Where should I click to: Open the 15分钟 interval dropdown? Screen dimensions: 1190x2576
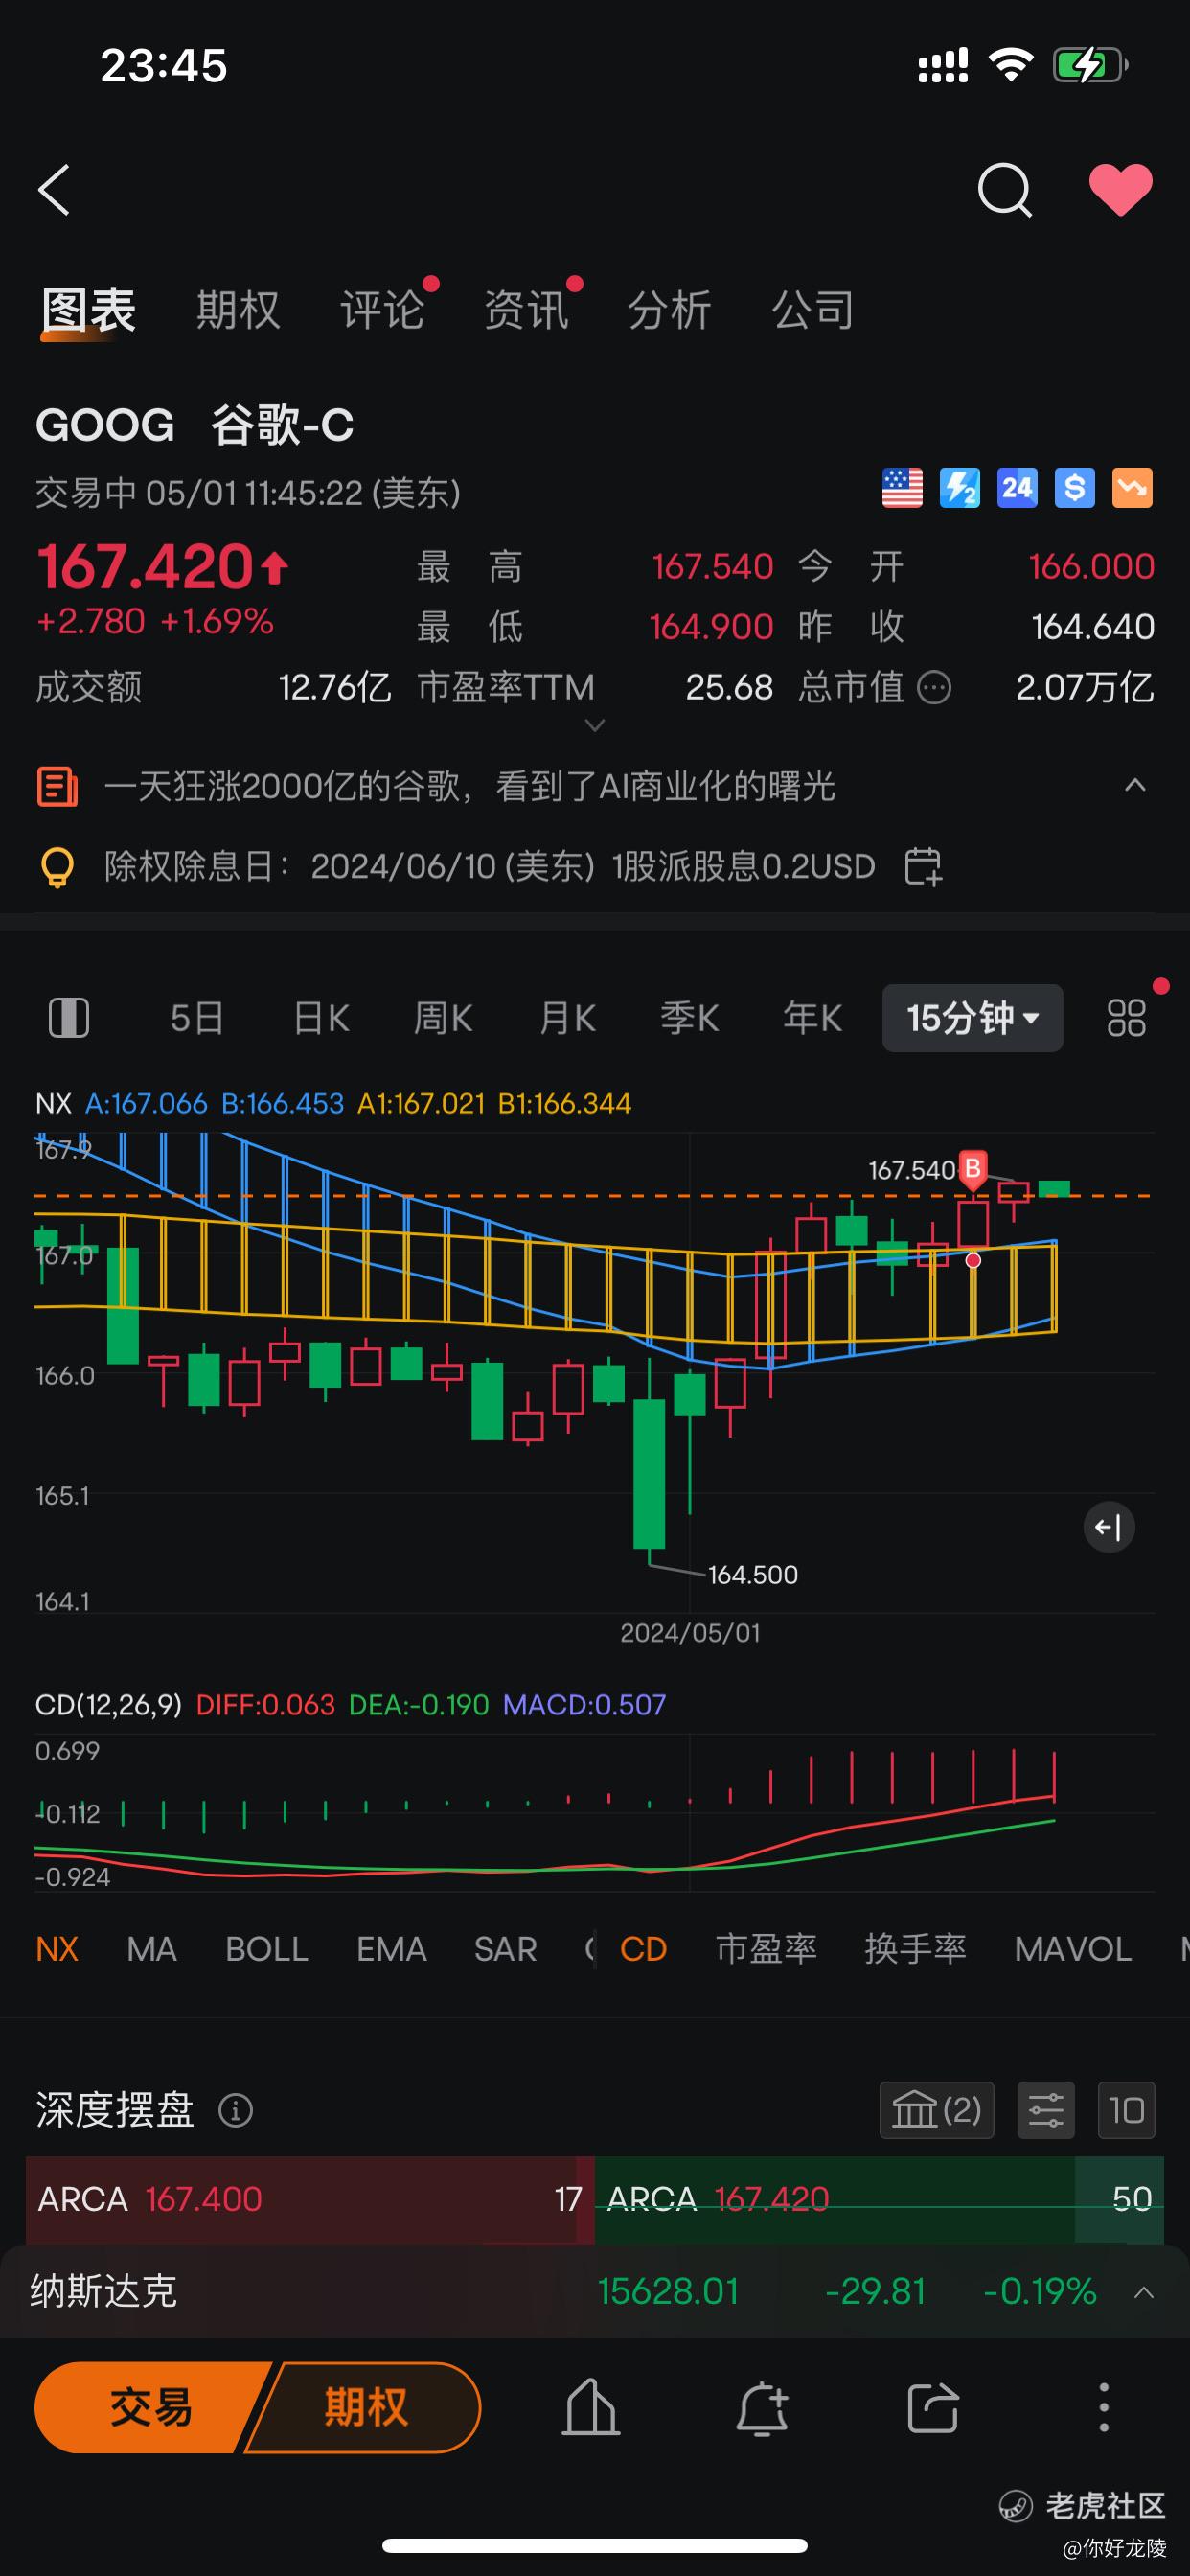[972, 1018]
